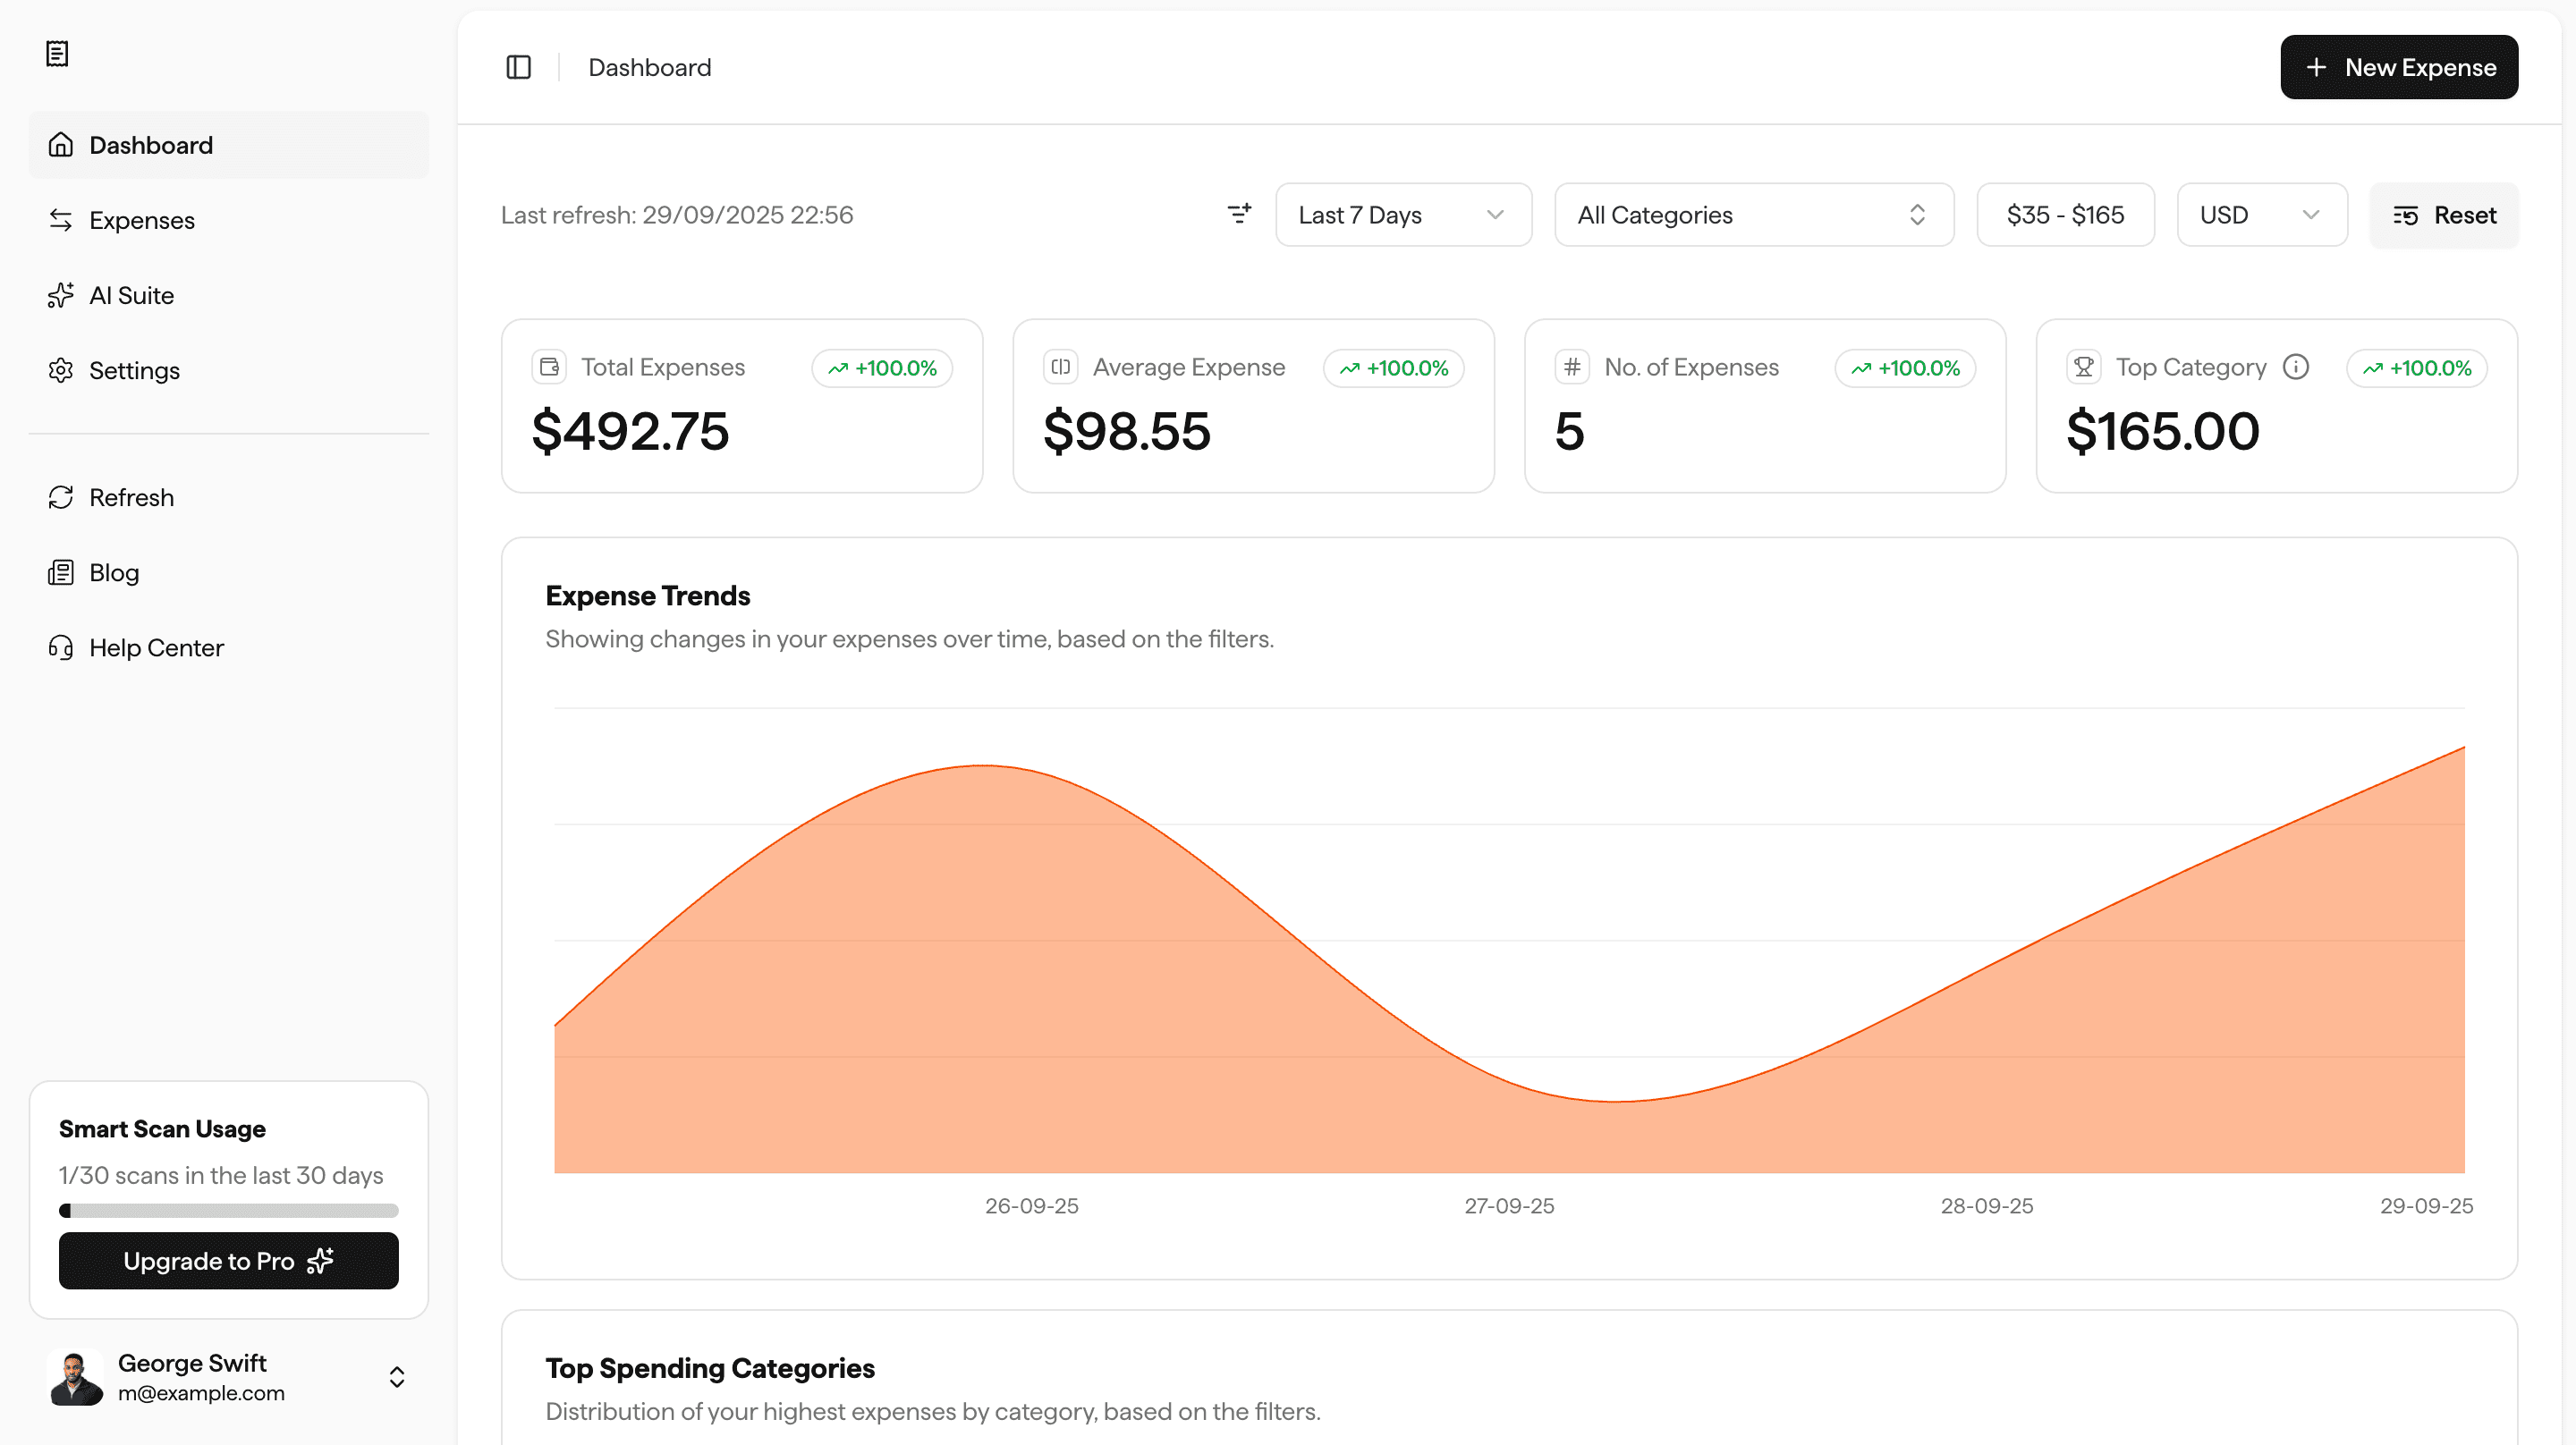Open Settings from sidebar
The image size is (2576, 1445).
pos(134,370)
